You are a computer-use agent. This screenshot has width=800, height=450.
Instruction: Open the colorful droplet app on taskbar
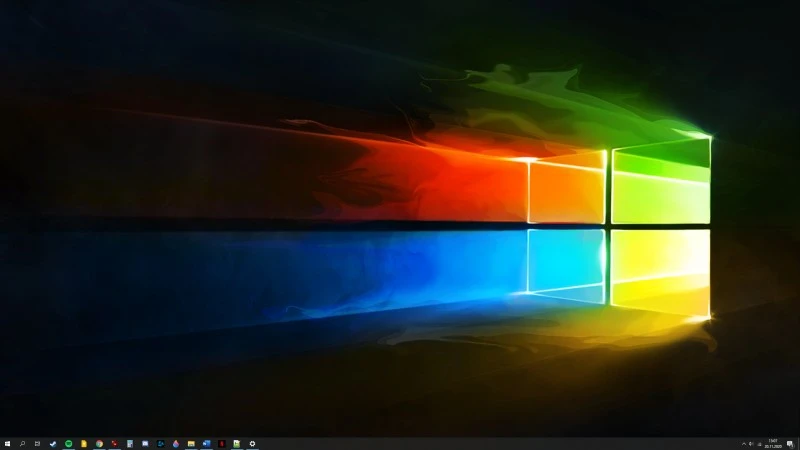(176, 444)
